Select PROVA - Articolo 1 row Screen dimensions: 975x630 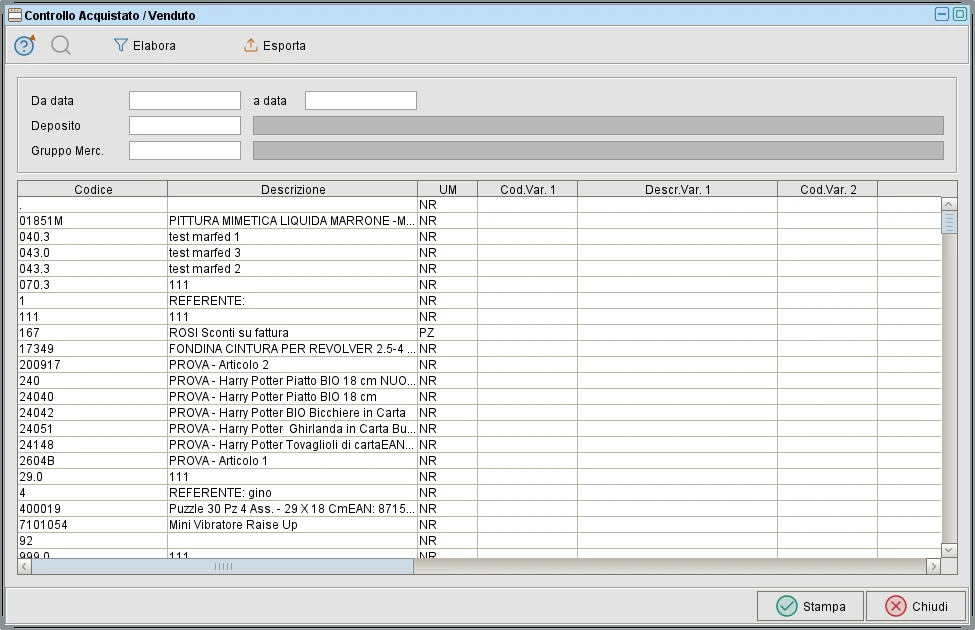(x=479, y=461)
